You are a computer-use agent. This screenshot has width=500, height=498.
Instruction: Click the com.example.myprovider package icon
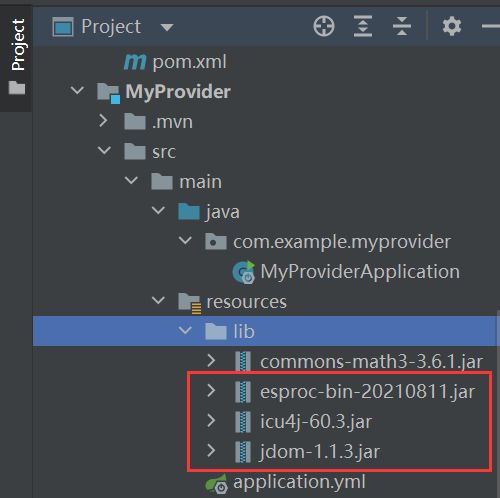click(216, 241)
